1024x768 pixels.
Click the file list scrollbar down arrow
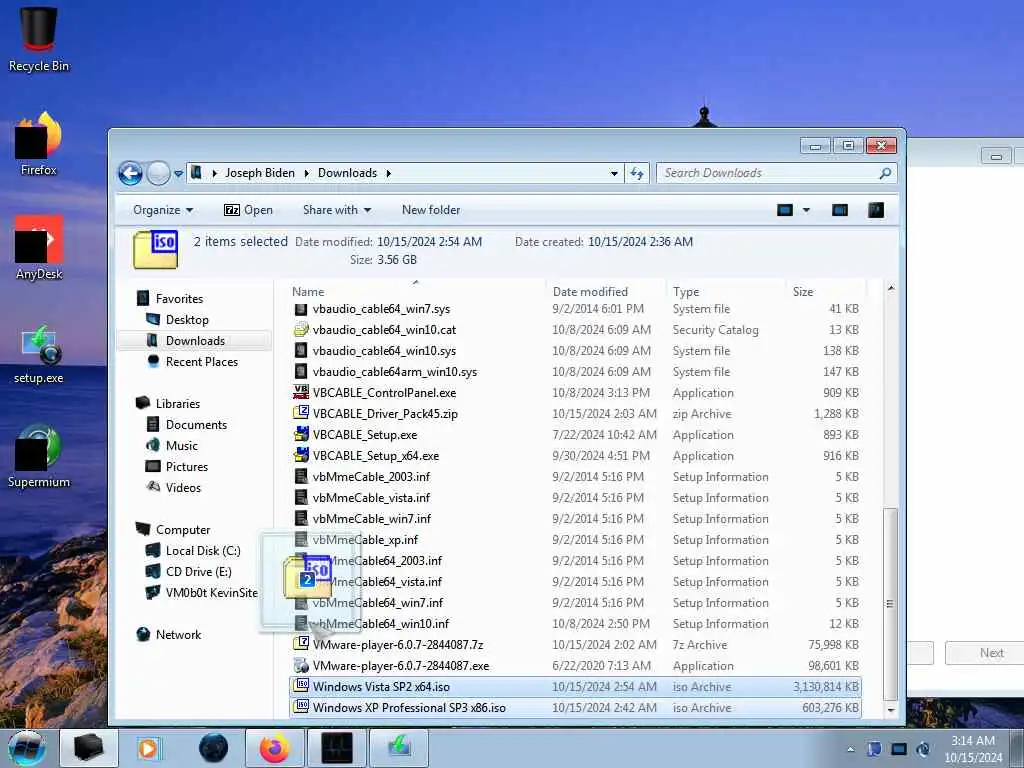(x=891, y=710)
